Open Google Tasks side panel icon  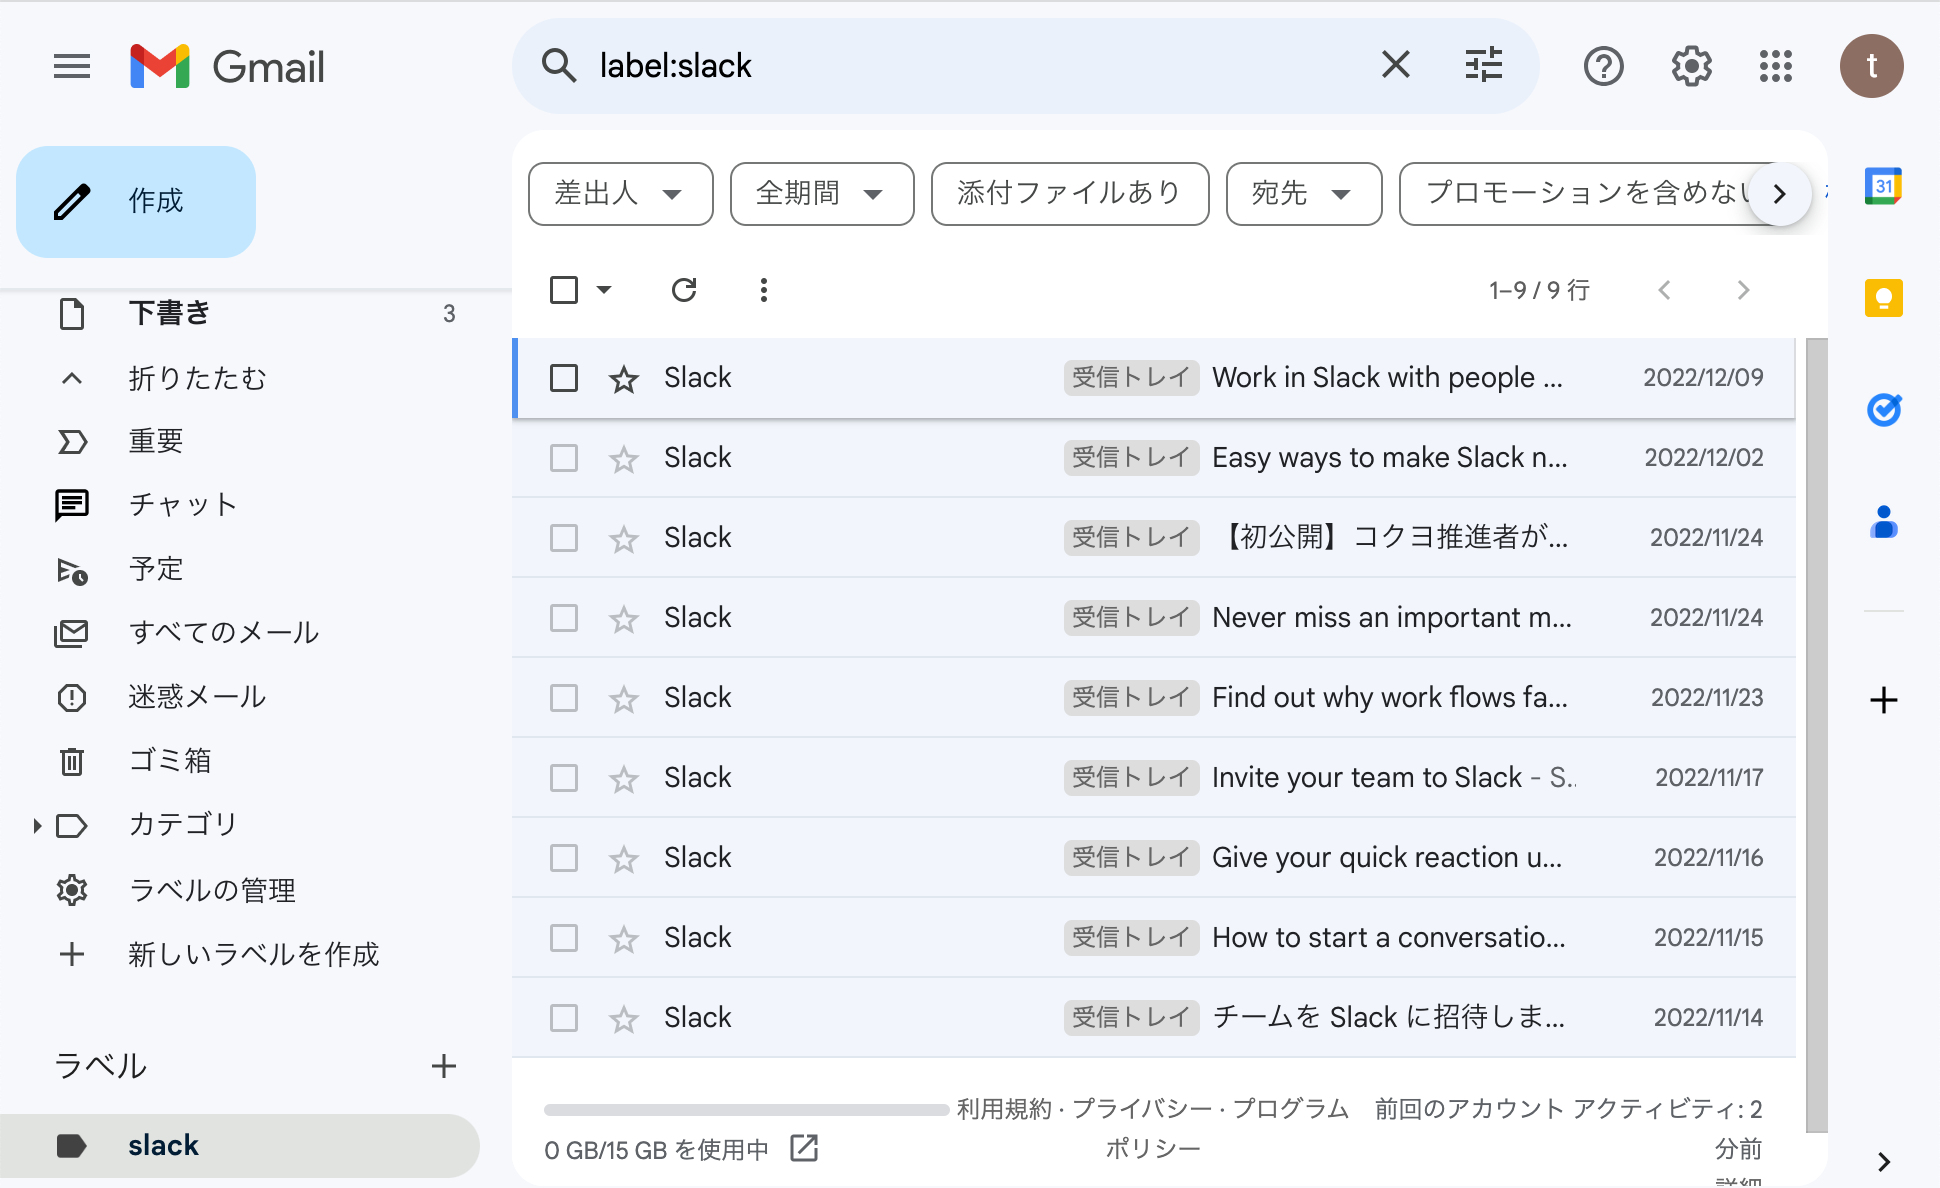(1884, 410)
